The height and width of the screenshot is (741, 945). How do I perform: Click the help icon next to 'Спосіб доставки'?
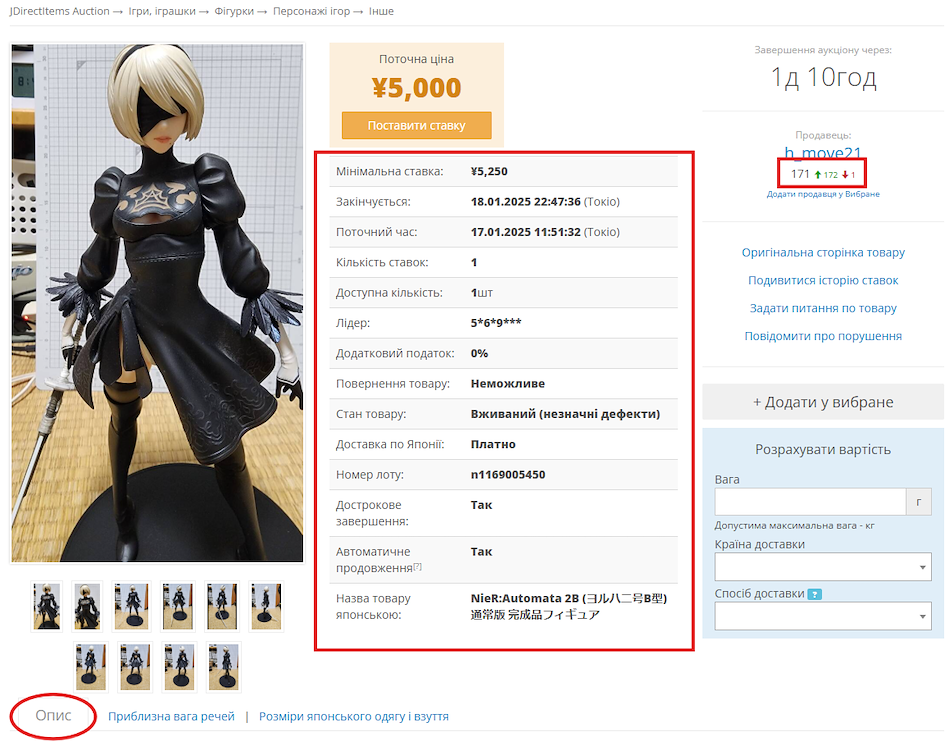814,594
